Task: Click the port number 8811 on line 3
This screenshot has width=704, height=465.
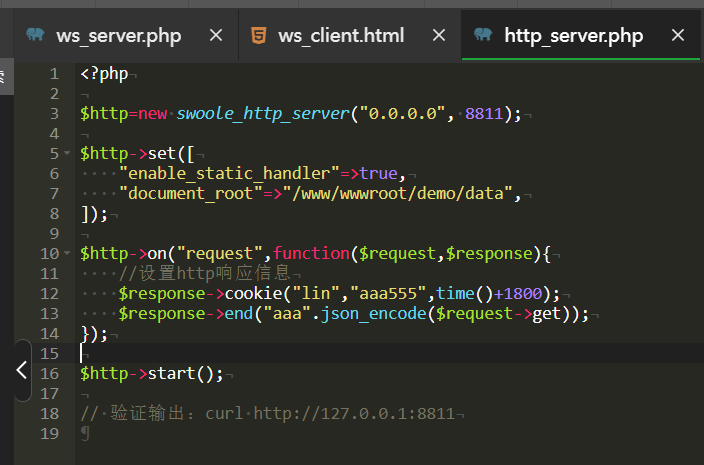Action: [484, 114]
